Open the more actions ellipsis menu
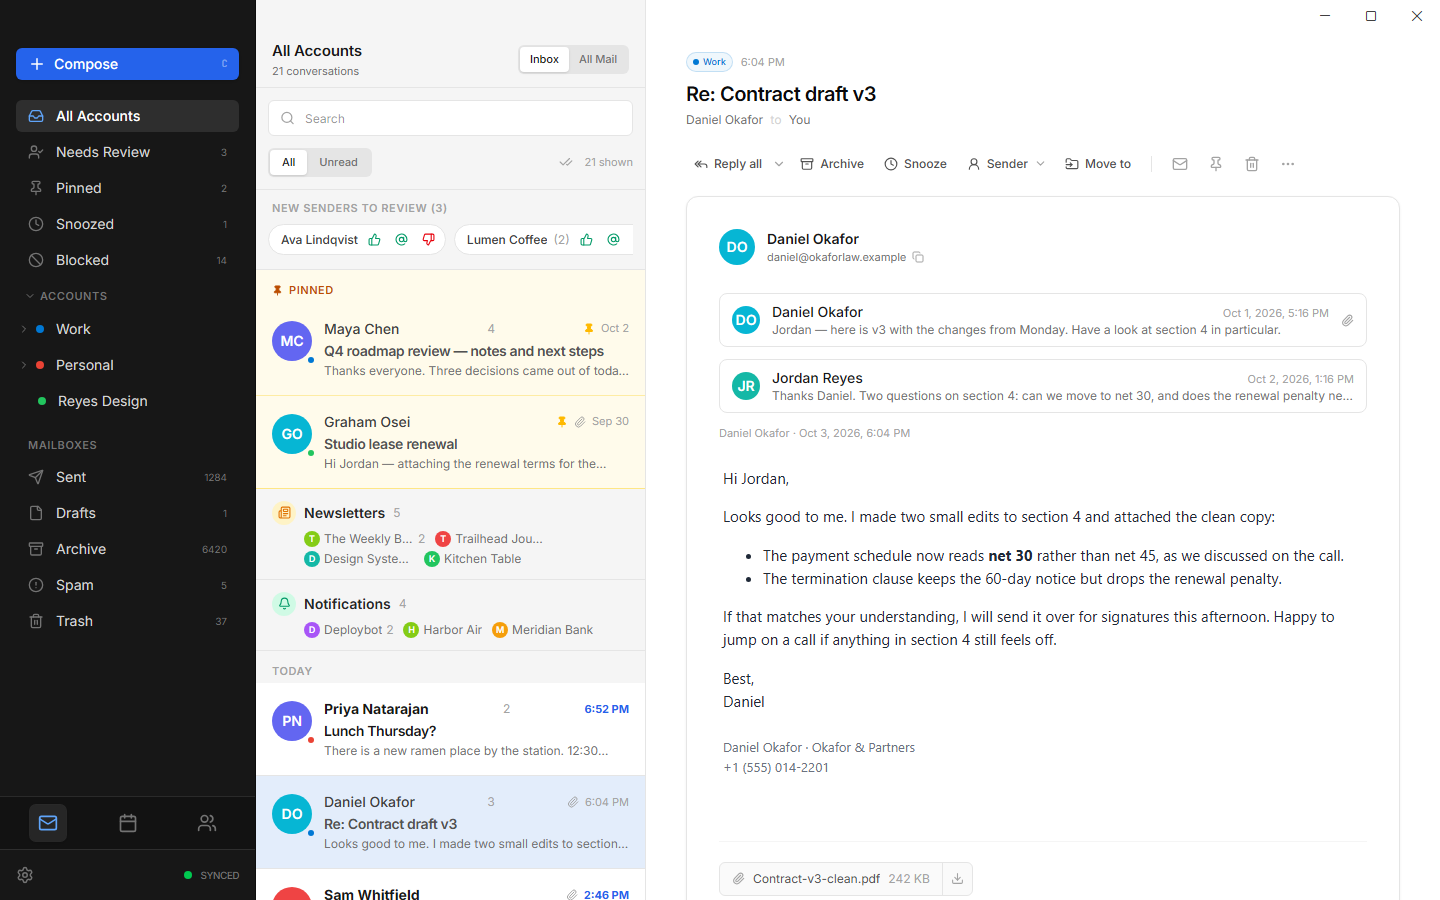 point(1288,164)
